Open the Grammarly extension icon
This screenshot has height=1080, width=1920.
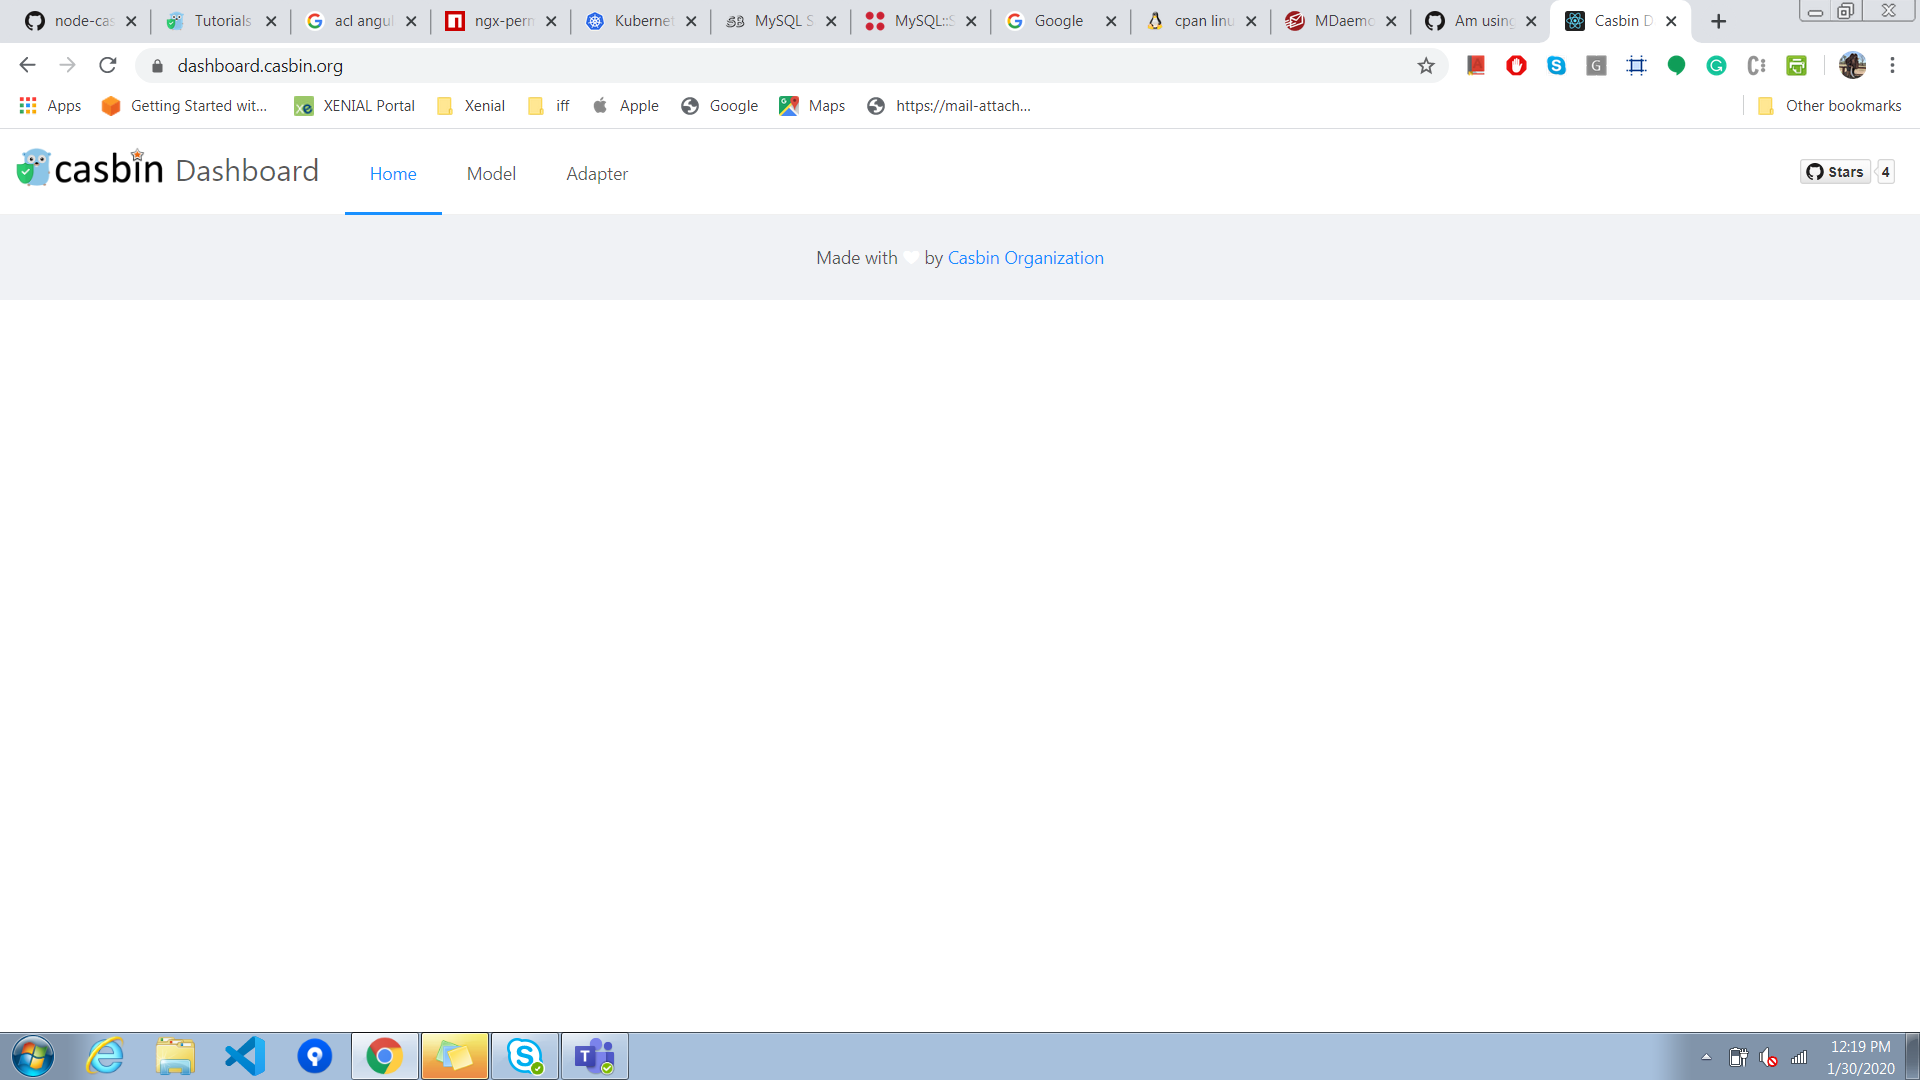(1716, 65)
